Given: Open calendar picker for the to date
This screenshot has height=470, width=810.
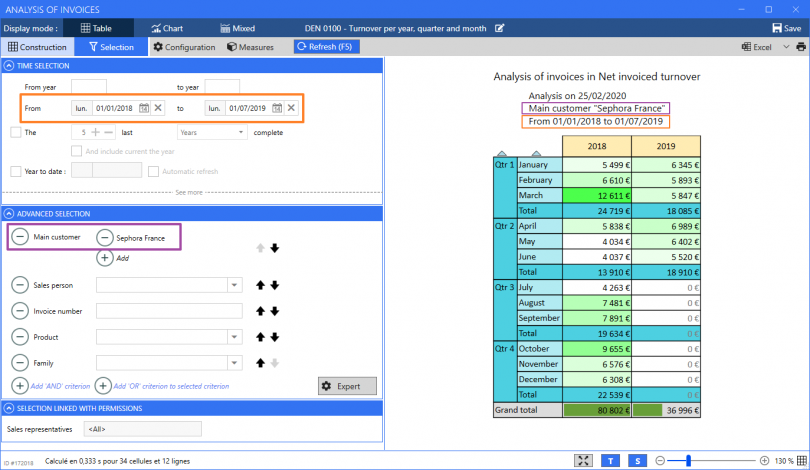Looking at the screenshot, I should pos(277,108).
